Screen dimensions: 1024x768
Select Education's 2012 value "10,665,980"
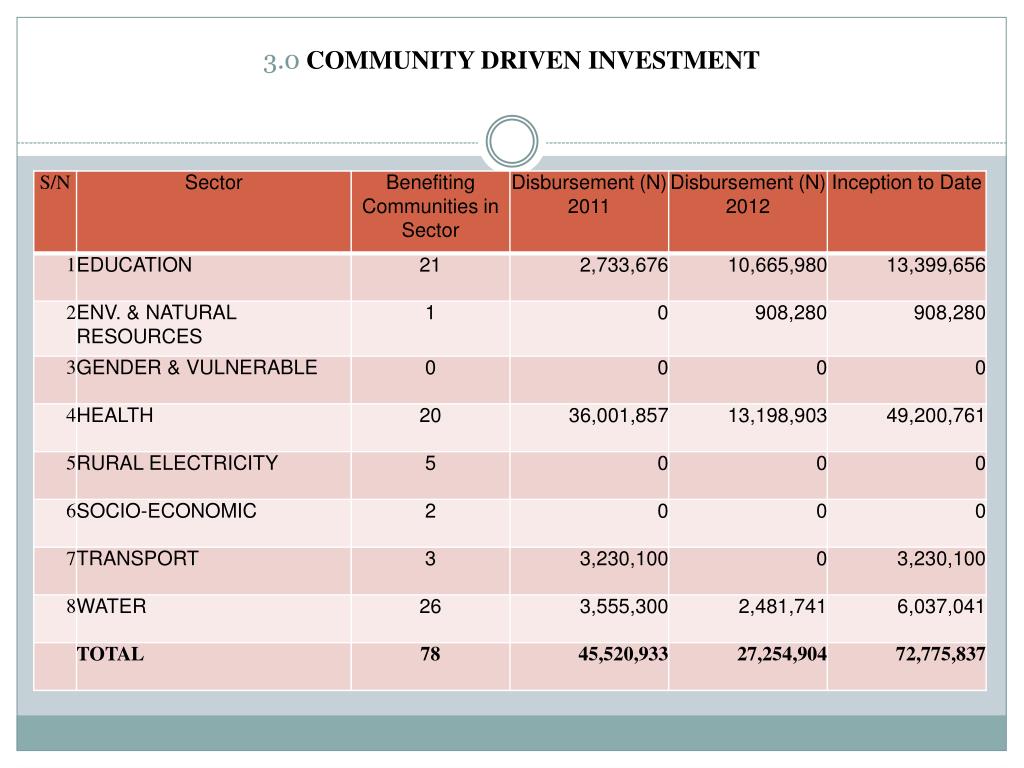point(778,265)
